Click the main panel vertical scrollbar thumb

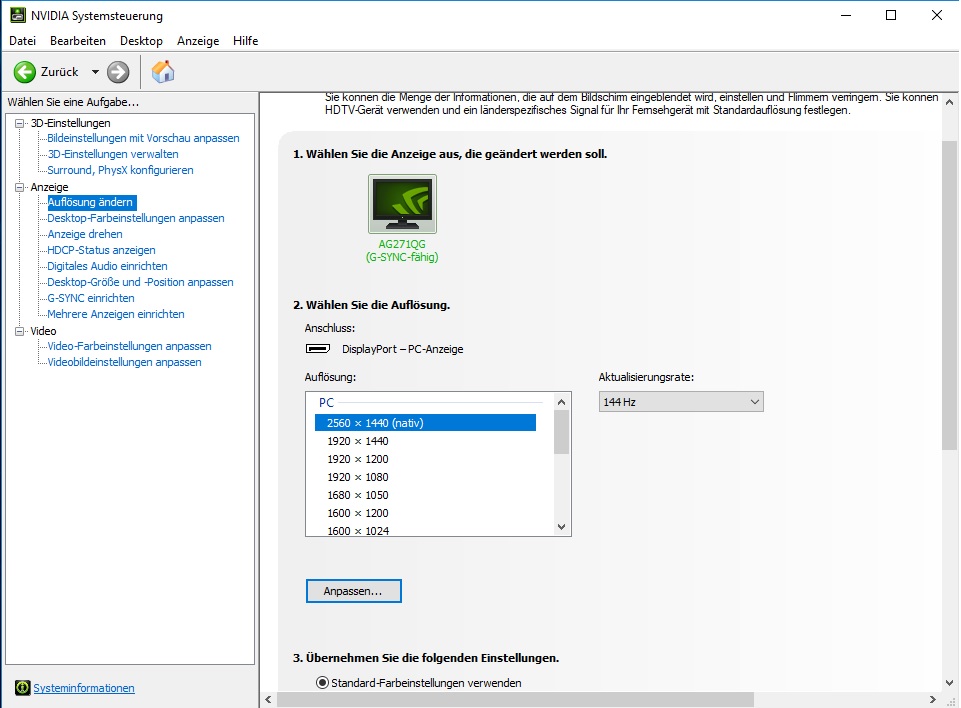click(949, 295)
